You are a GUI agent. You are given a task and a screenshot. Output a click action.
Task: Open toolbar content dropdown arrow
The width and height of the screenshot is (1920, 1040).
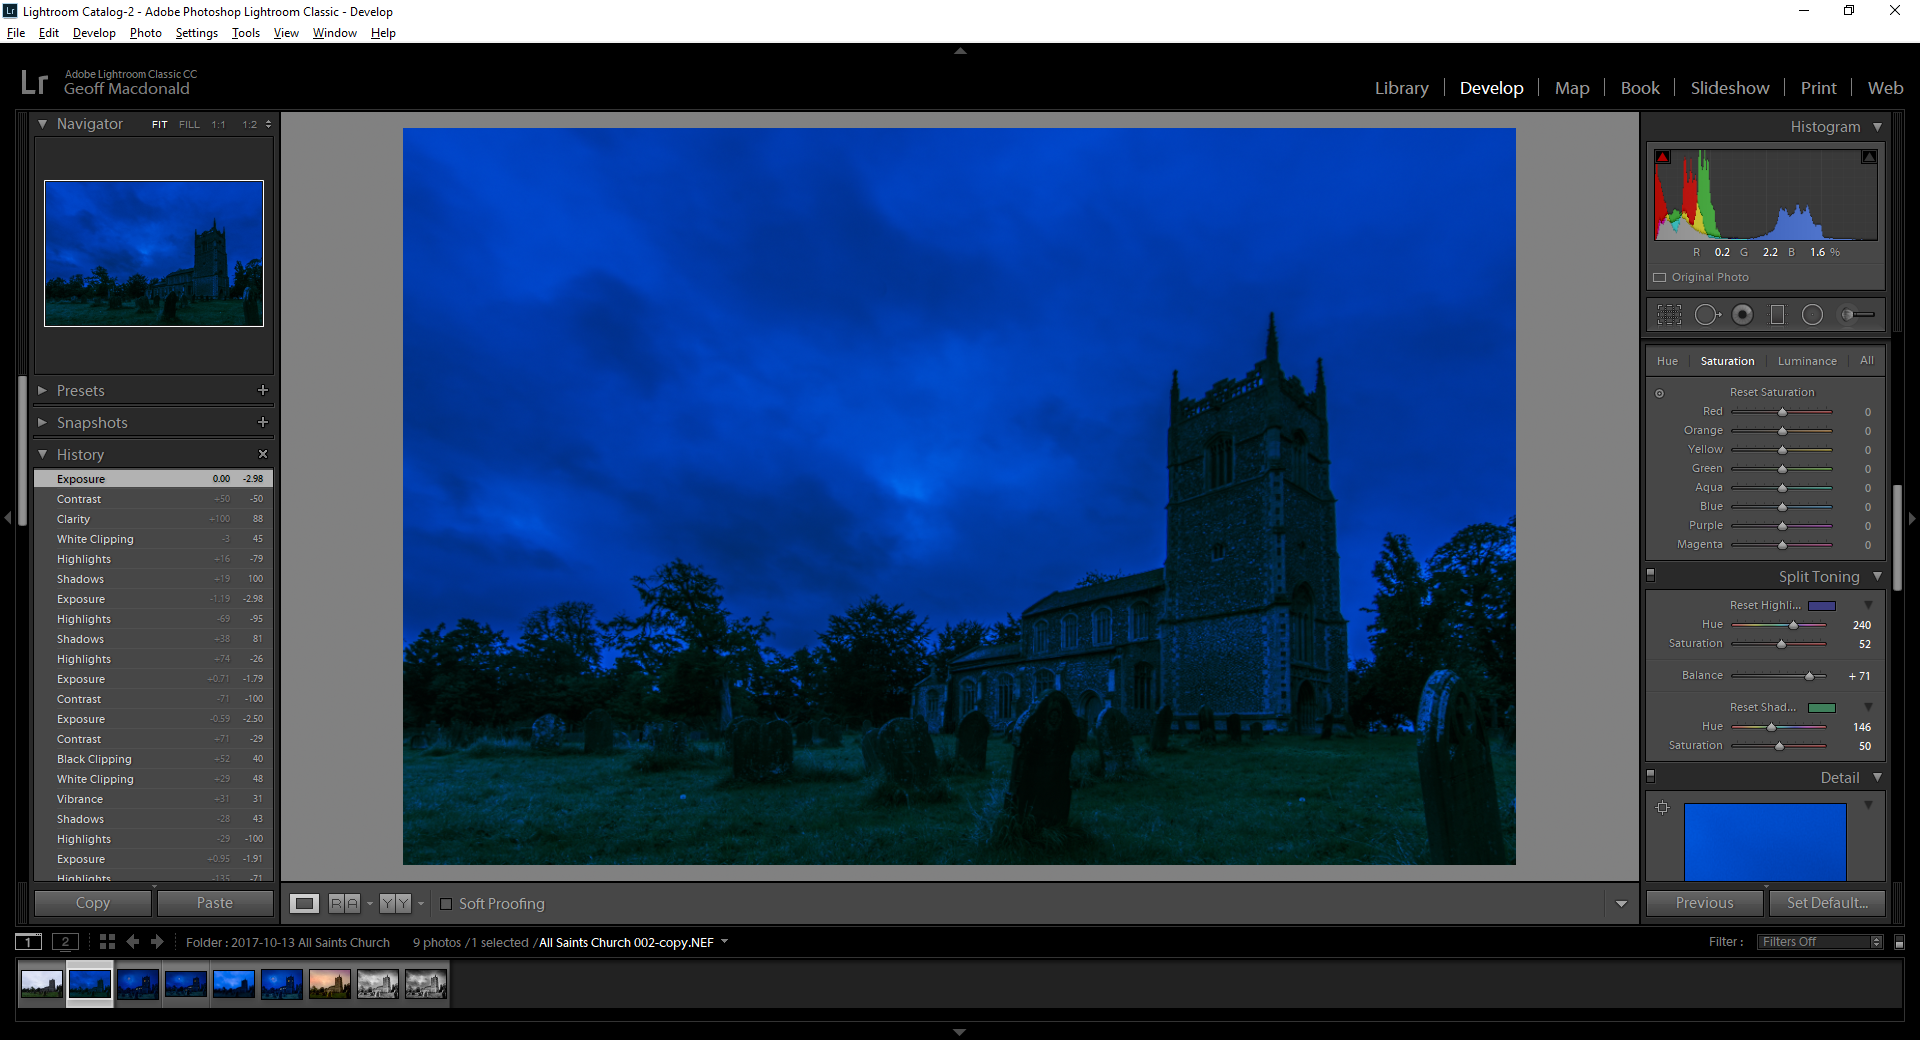coord(1621,904)
